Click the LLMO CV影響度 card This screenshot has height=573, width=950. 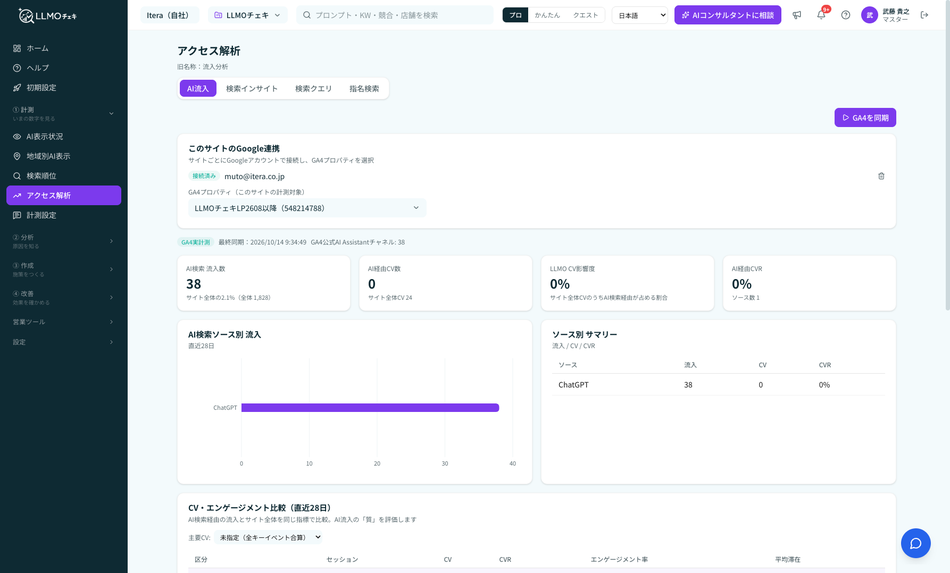pyautogui.click(x=627, y=283)
